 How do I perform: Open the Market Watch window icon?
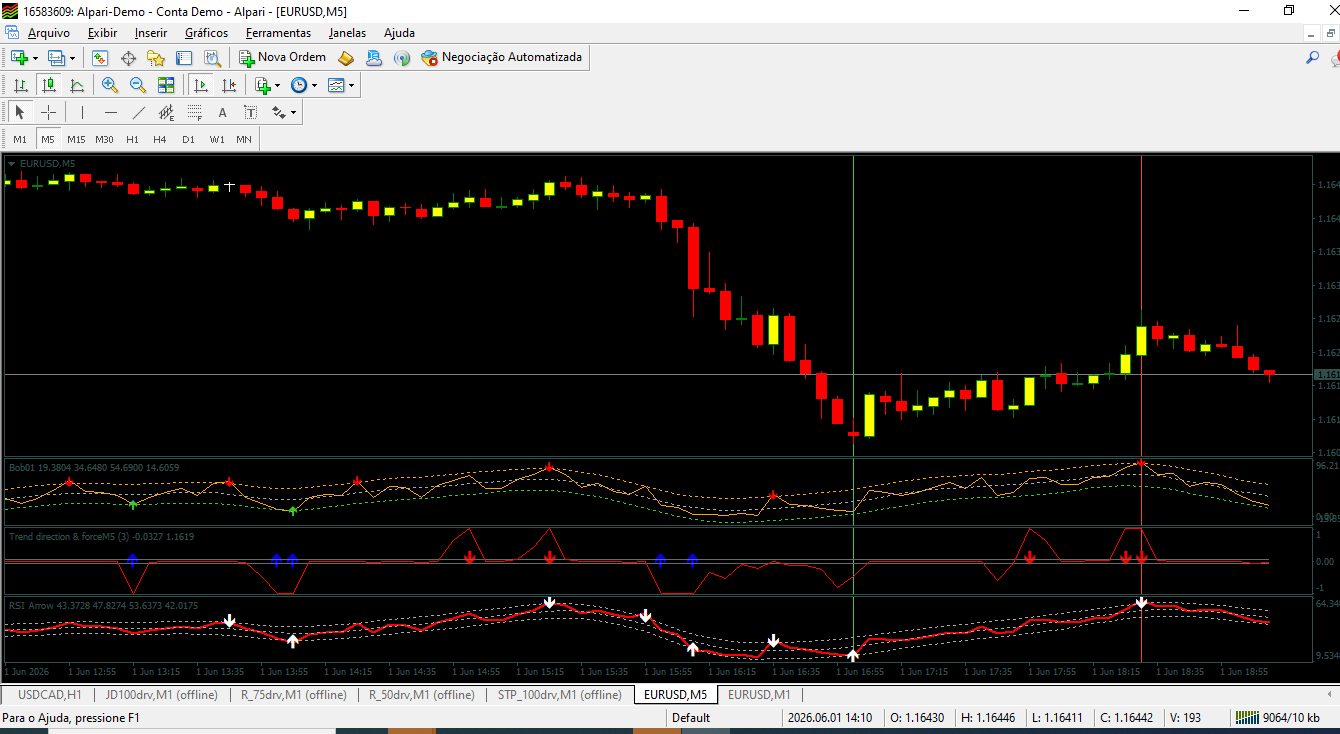[x=100, y=58]
